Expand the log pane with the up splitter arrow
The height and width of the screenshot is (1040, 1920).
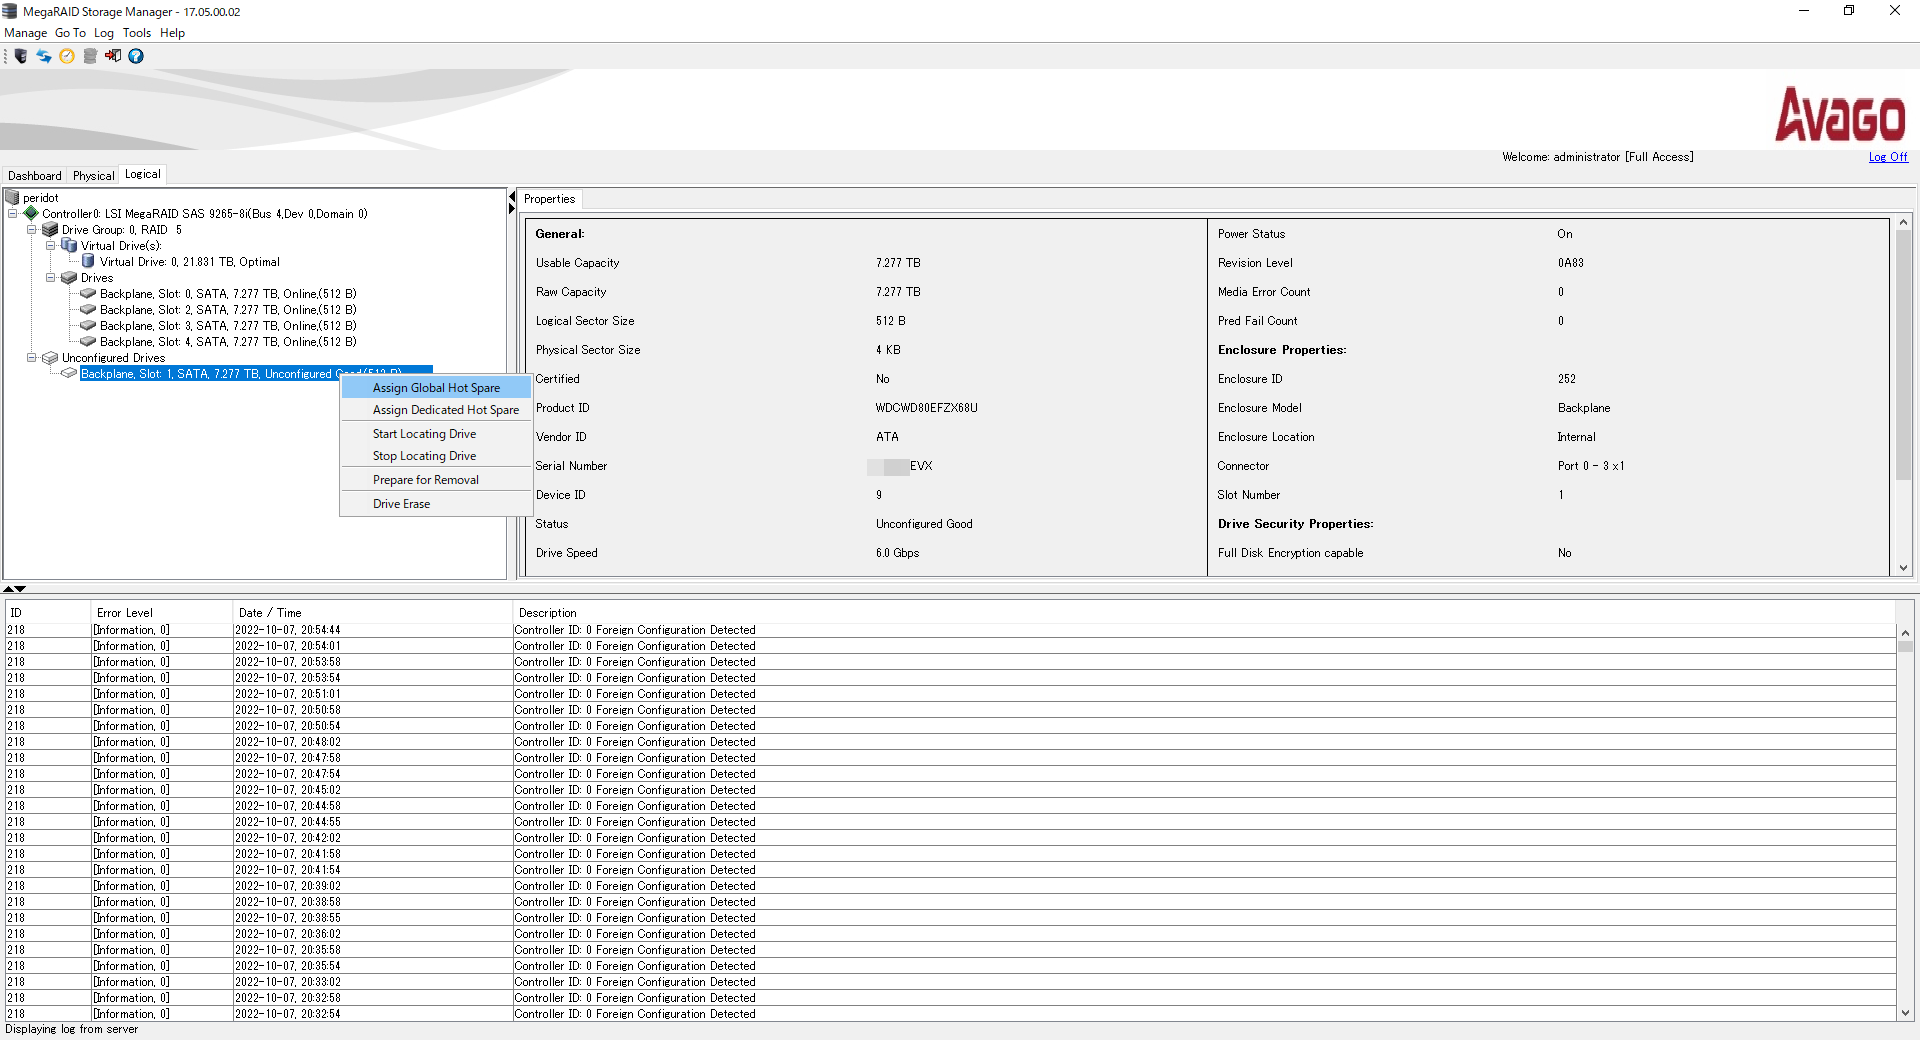9,589
